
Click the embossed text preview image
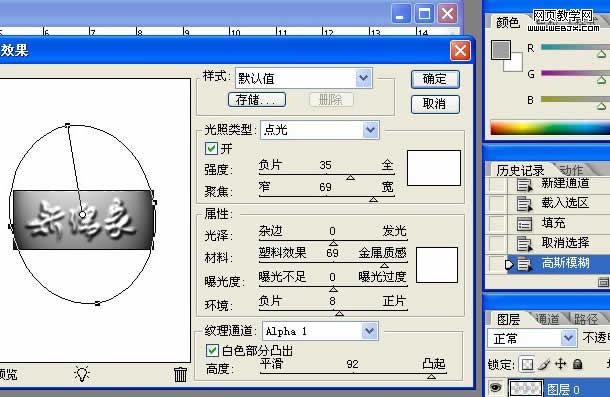pos(83,220)
